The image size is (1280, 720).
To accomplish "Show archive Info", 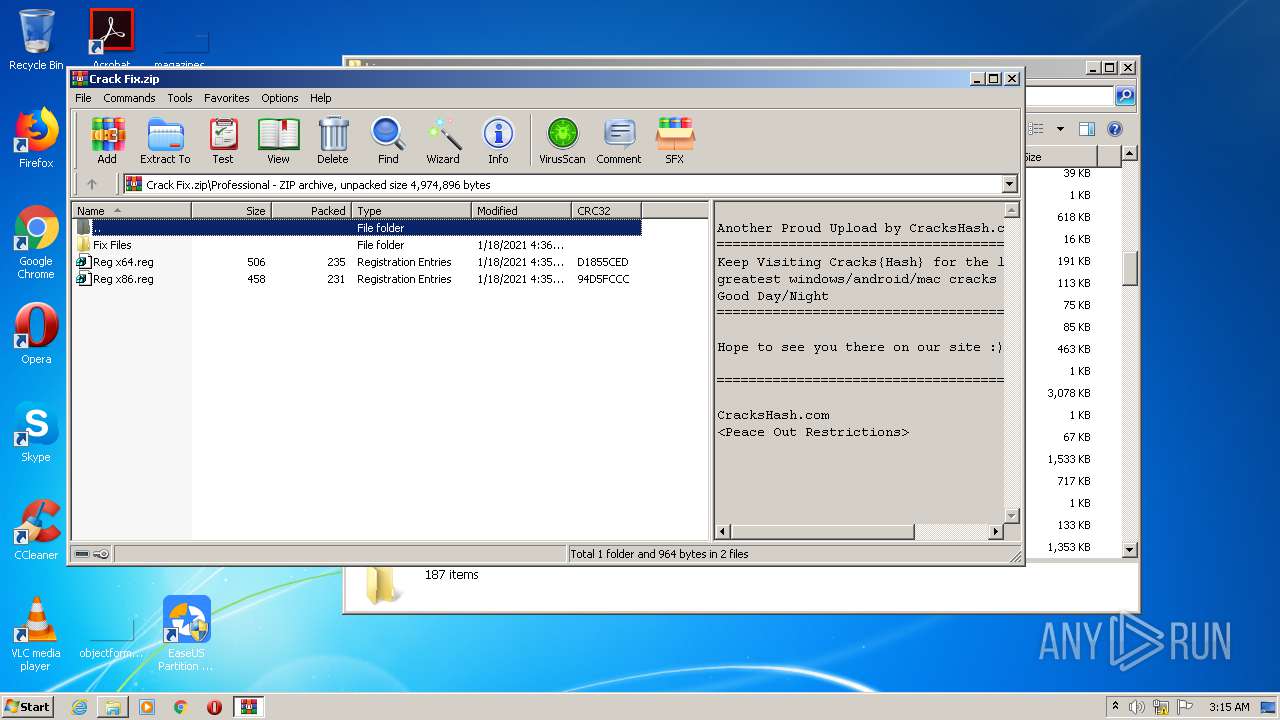I will 498,140.
